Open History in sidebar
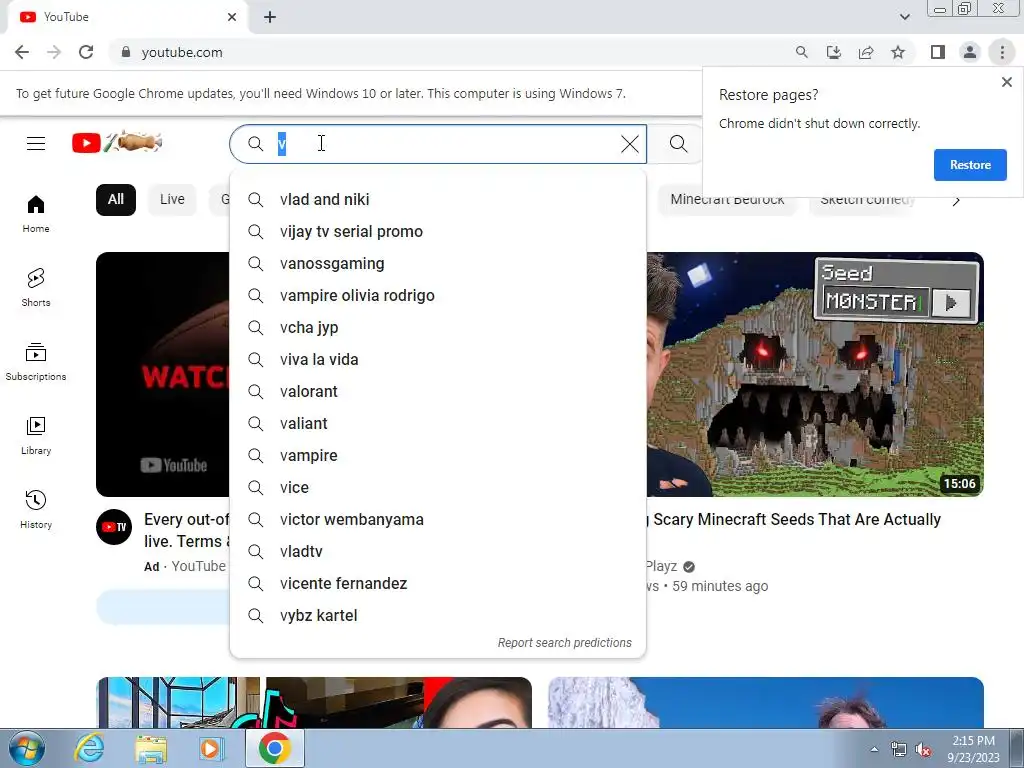This screenshot has width=1024, height=768. pos(36,509)
